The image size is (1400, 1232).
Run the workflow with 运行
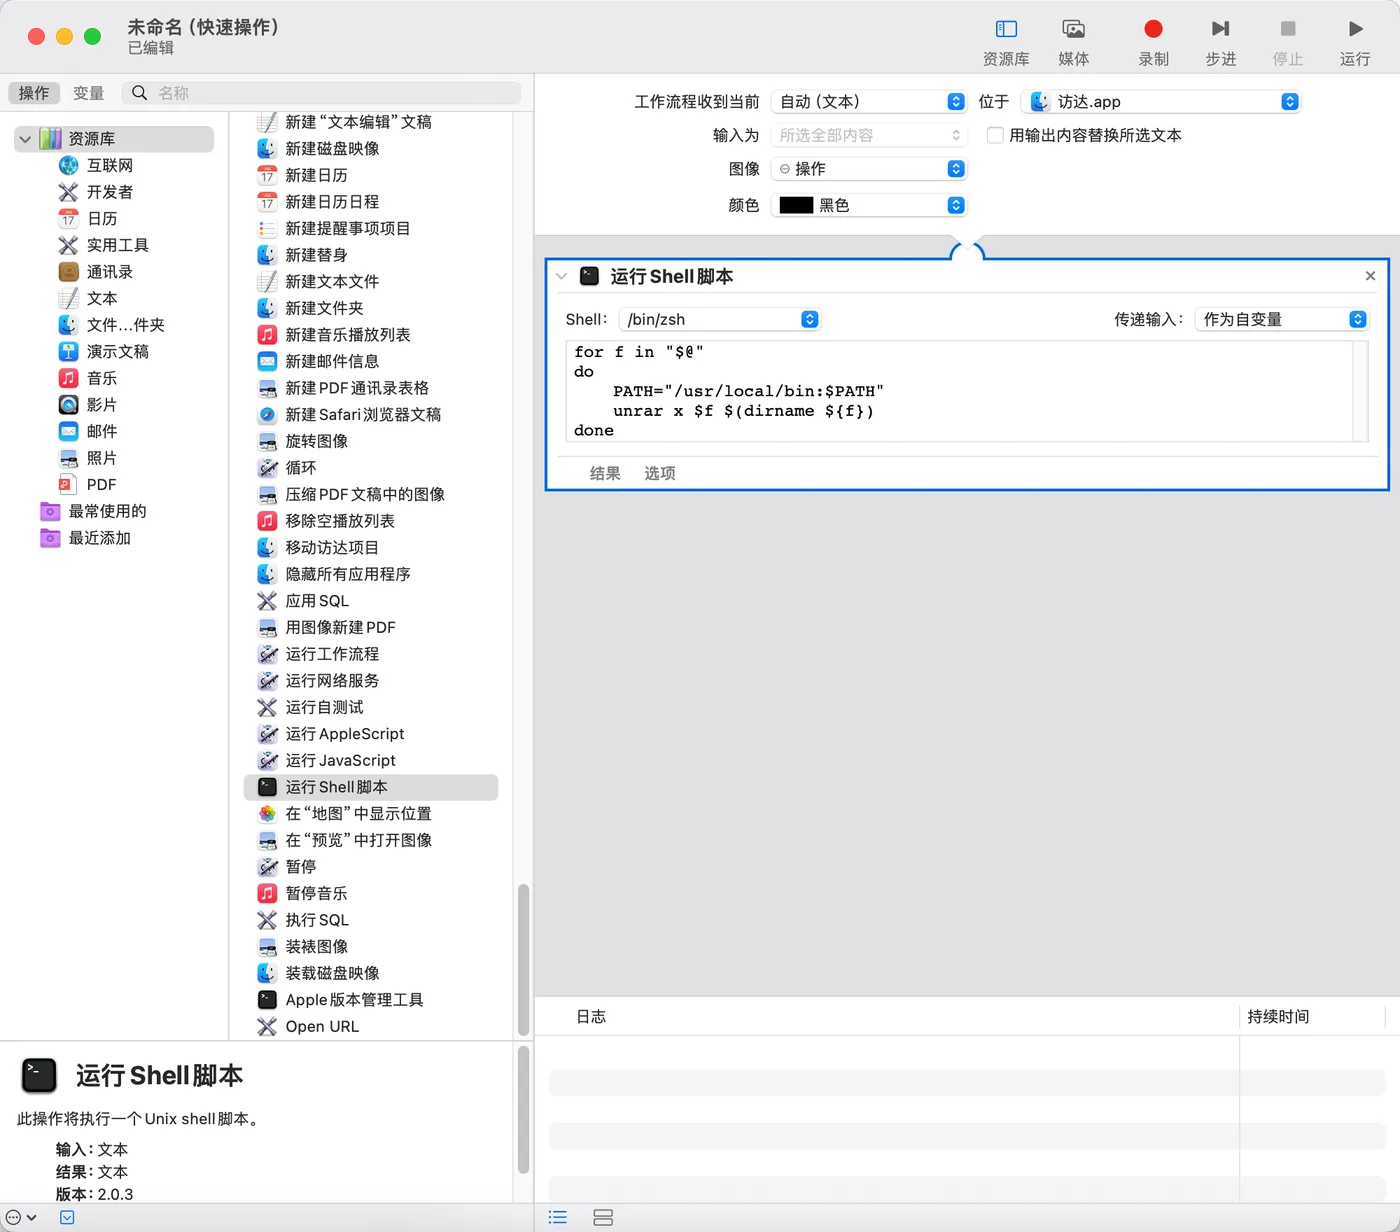click(x=1355, y=42)
